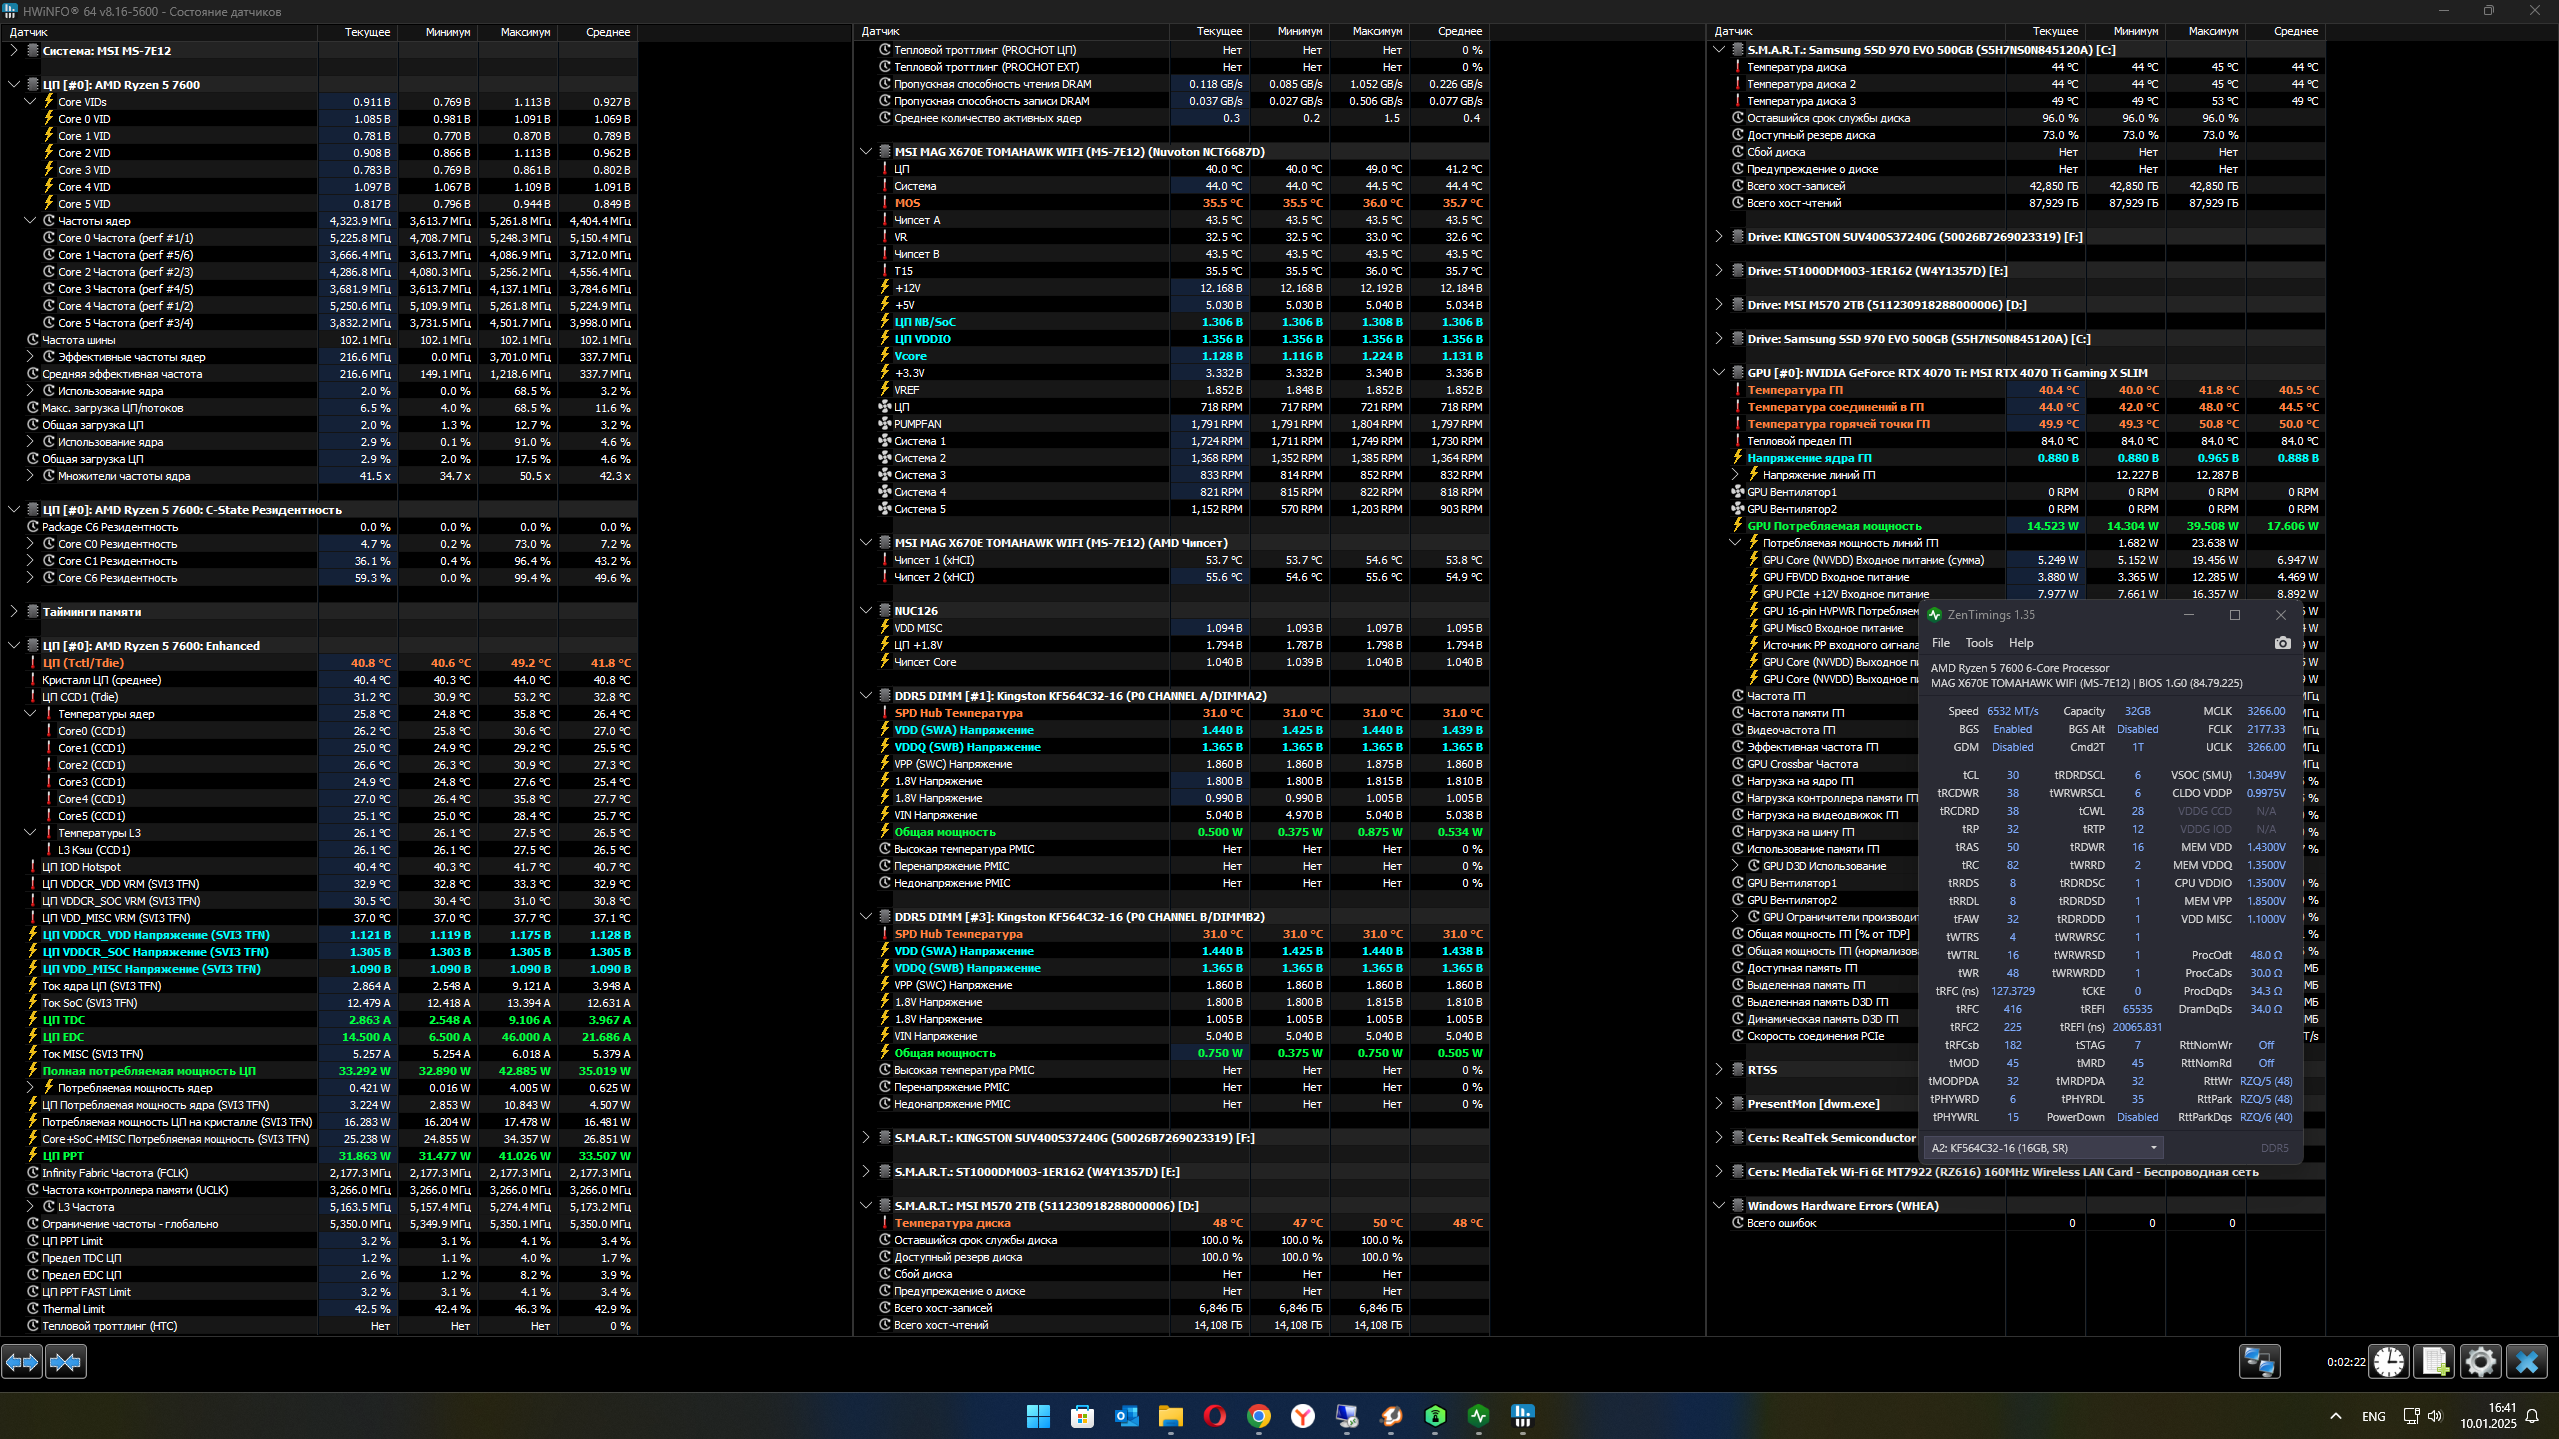Click the reset clock icon in HWiNFO toolbar

coord(2389,1362)
